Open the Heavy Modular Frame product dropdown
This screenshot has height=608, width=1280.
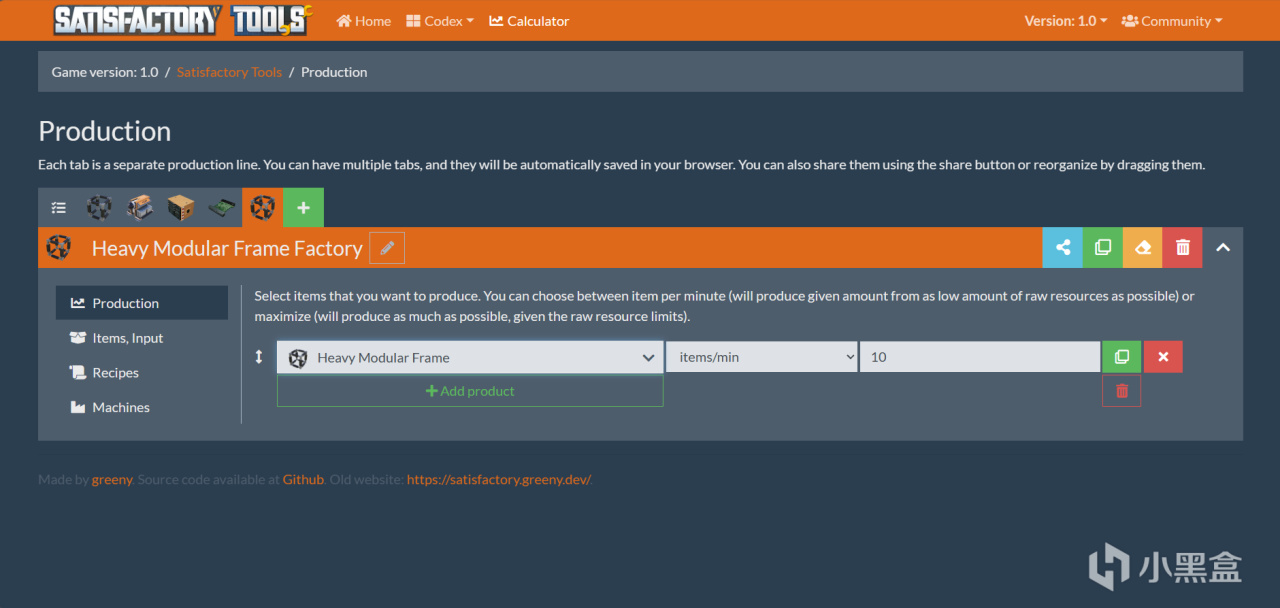(x=470, y=357)
